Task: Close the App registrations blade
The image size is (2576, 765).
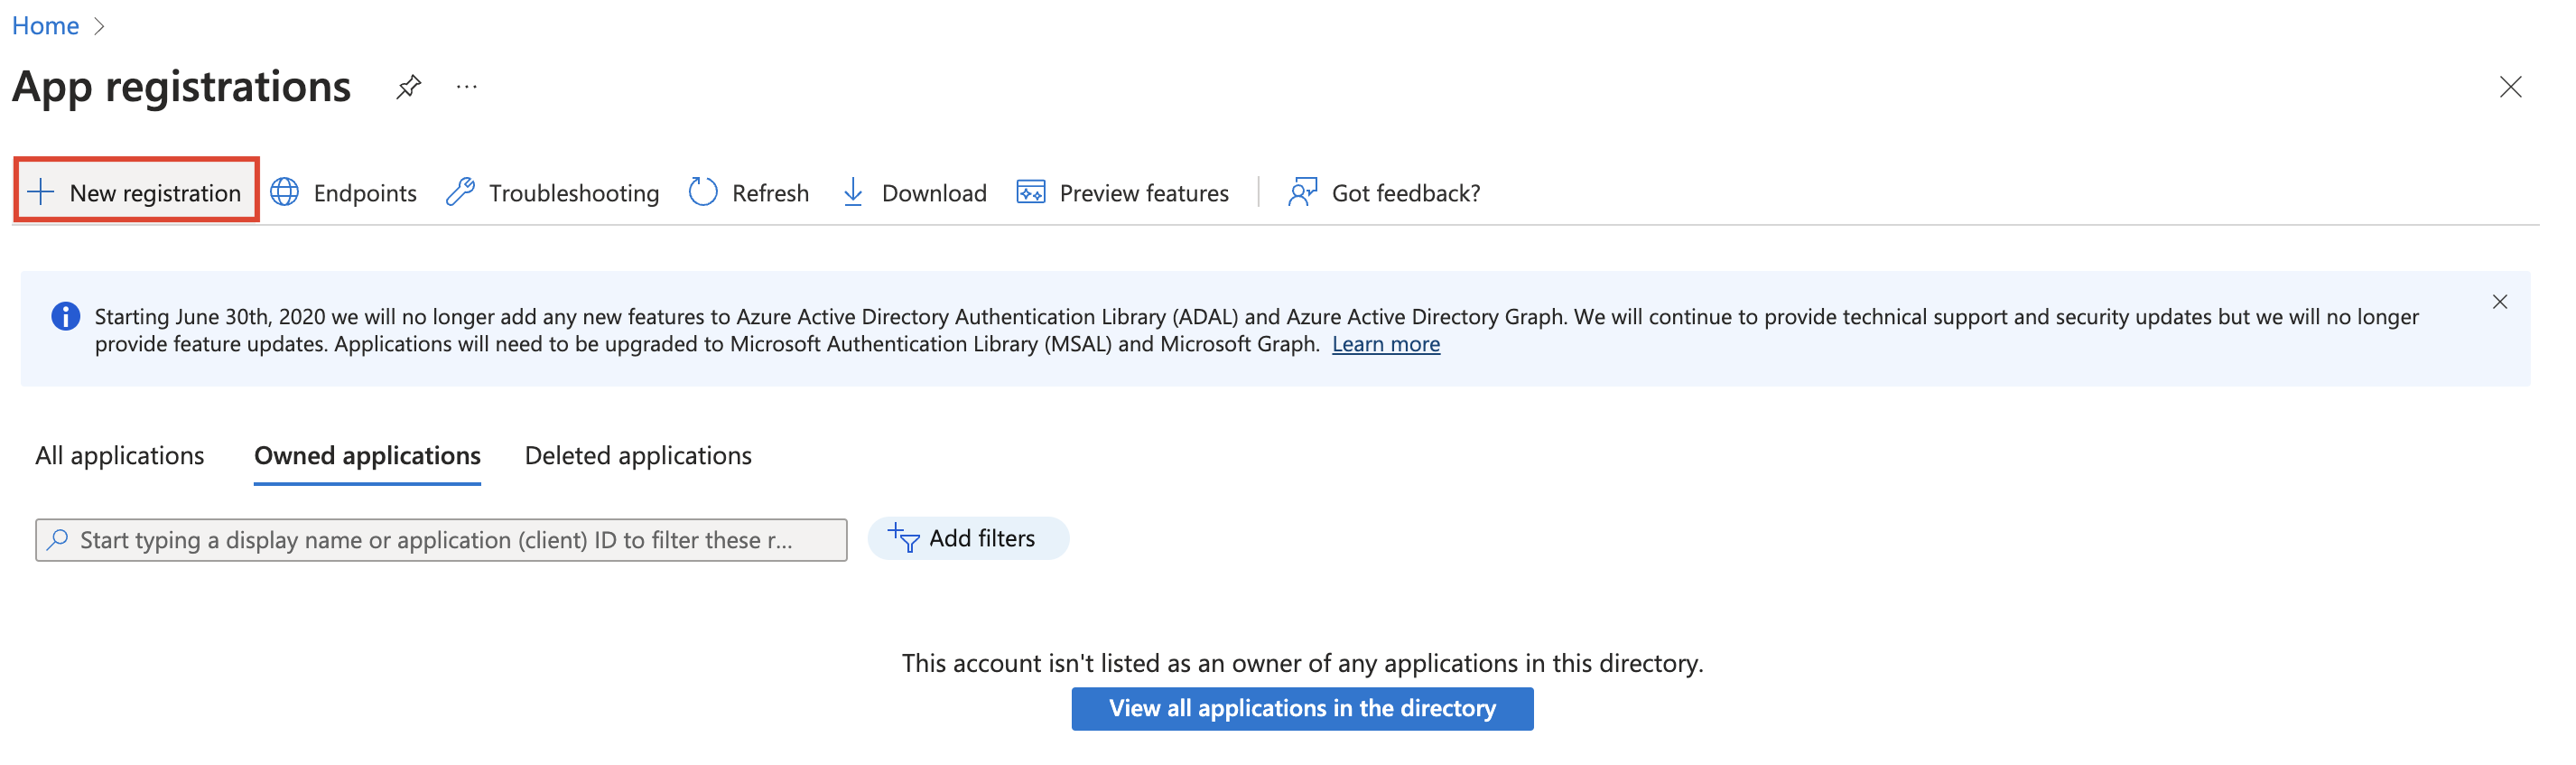Action: click(2510, 87)
